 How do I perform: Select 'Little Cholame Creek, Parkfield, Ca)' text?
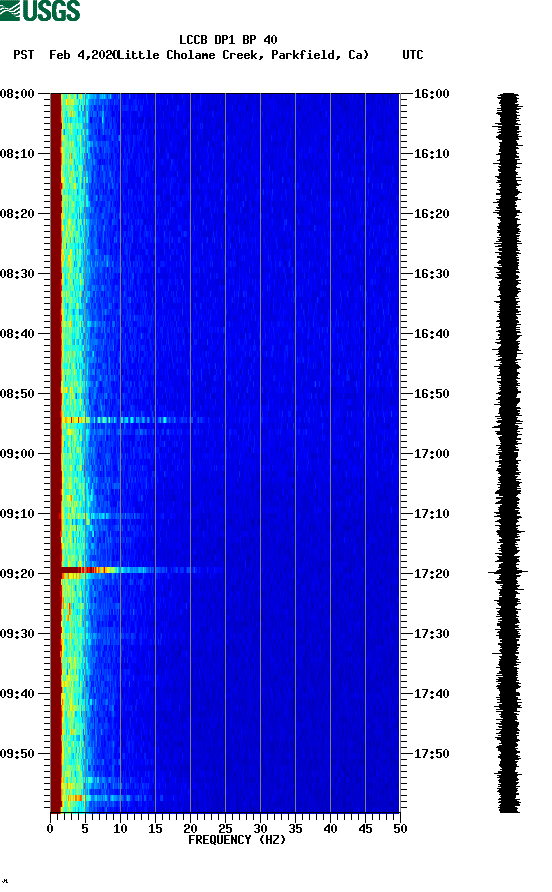pyautogui.click(x=243, y=55)
